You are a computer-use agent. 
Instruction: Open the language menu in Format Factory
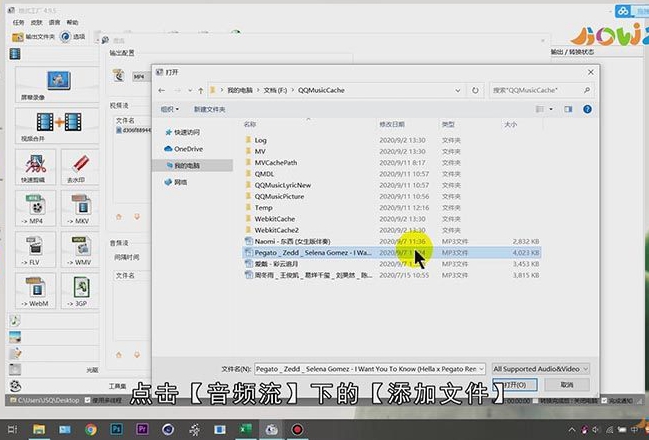tap(54, 22)
